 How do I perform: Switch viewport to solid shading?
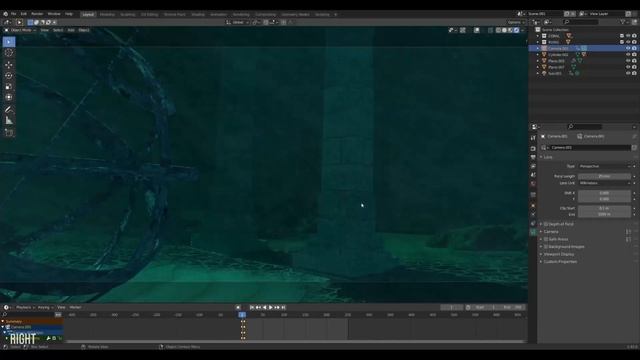coord(504,30)
